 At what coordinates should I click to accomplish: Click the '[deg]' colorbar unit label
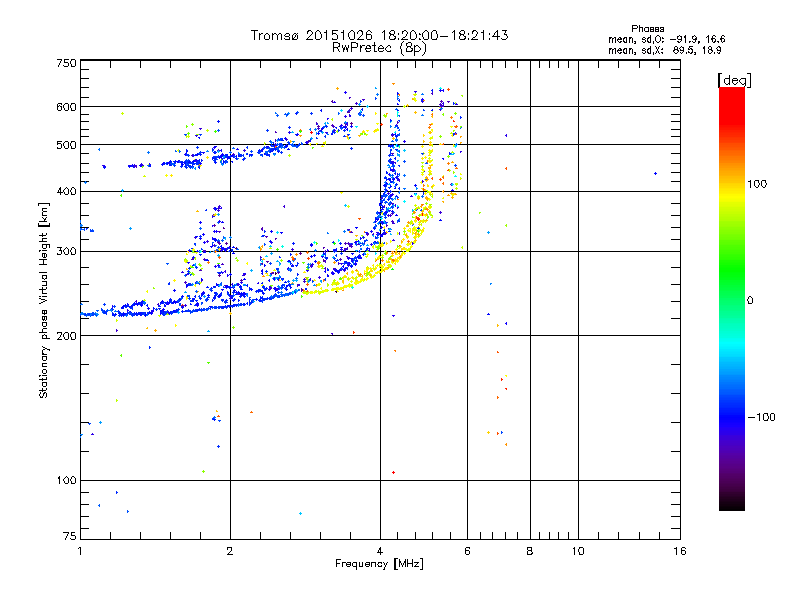click(x=734, y=80)
